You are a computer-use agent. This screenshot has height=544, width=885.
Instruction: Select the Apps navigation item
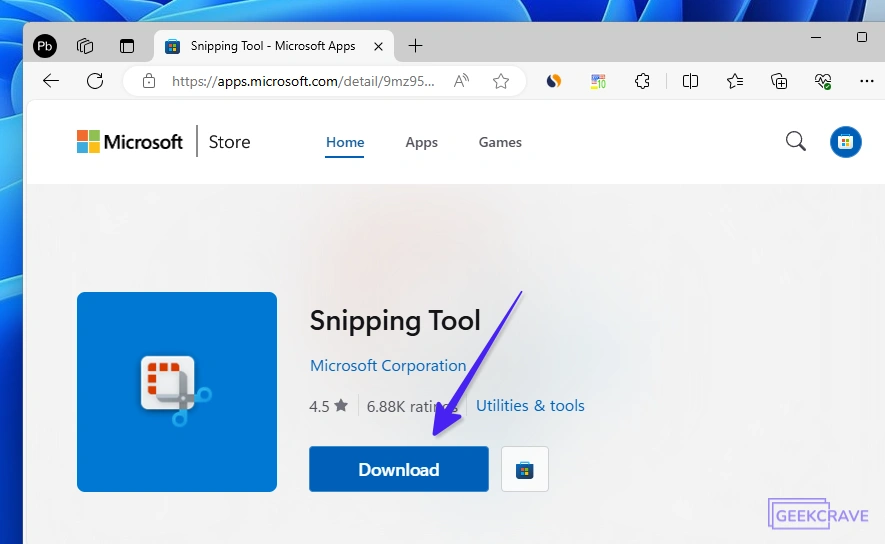point(422,142)
